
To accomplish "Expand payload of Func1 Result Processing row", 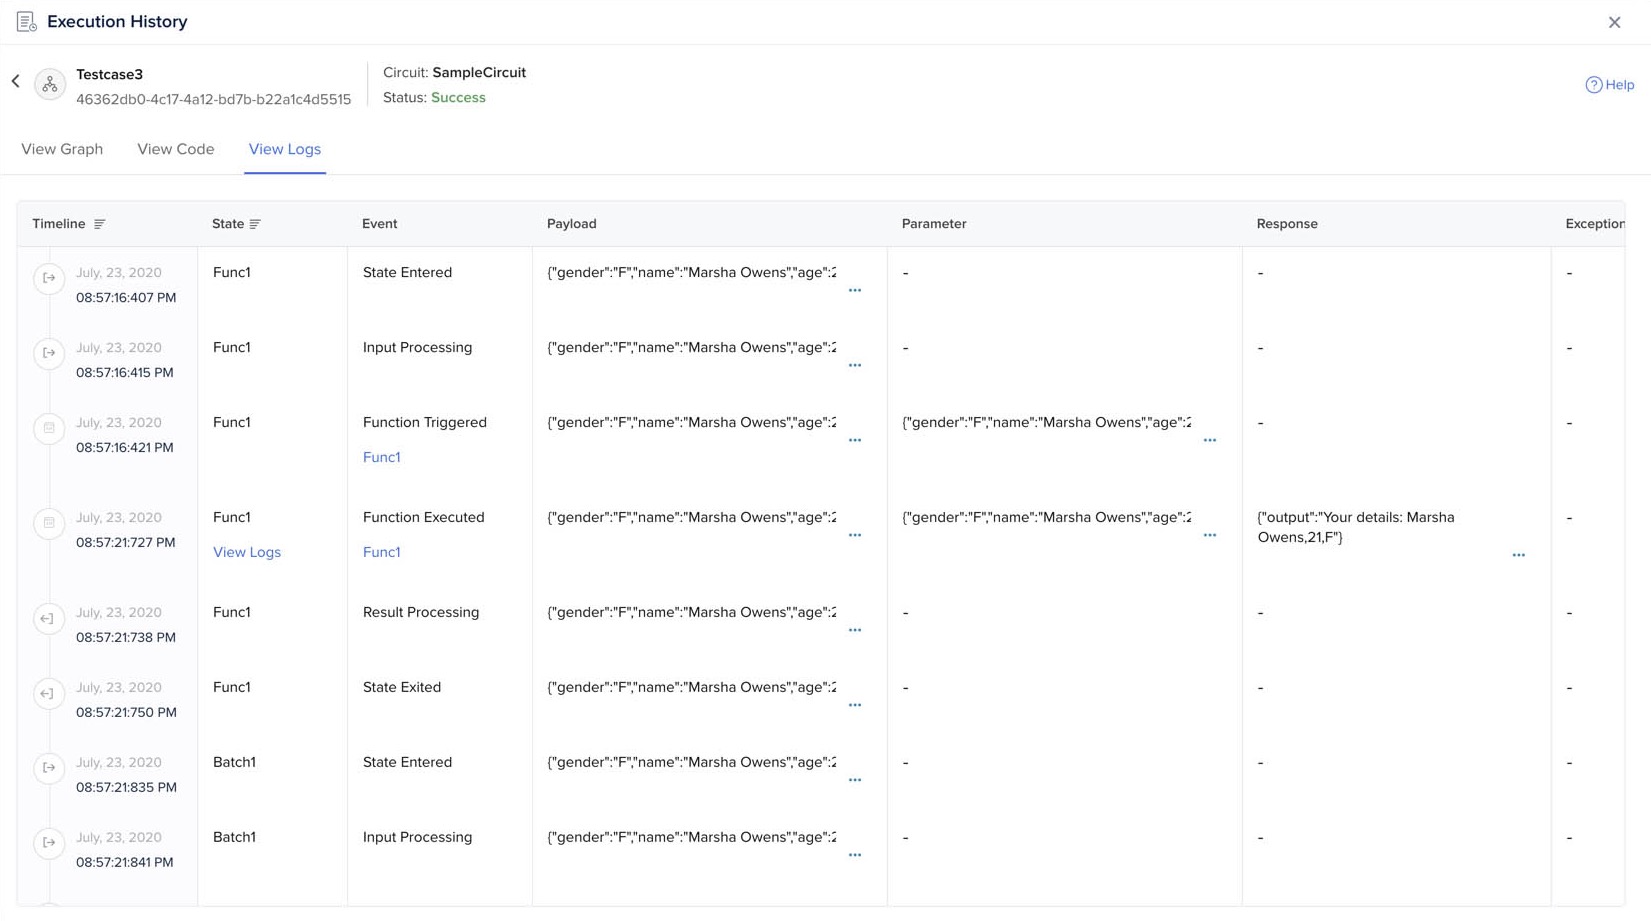I will tap(854, 631).
